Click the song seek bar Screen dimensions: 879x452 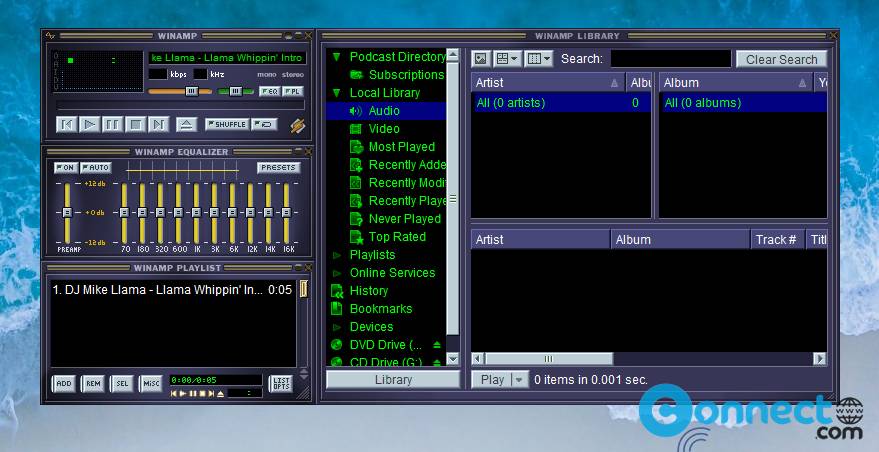181,105
